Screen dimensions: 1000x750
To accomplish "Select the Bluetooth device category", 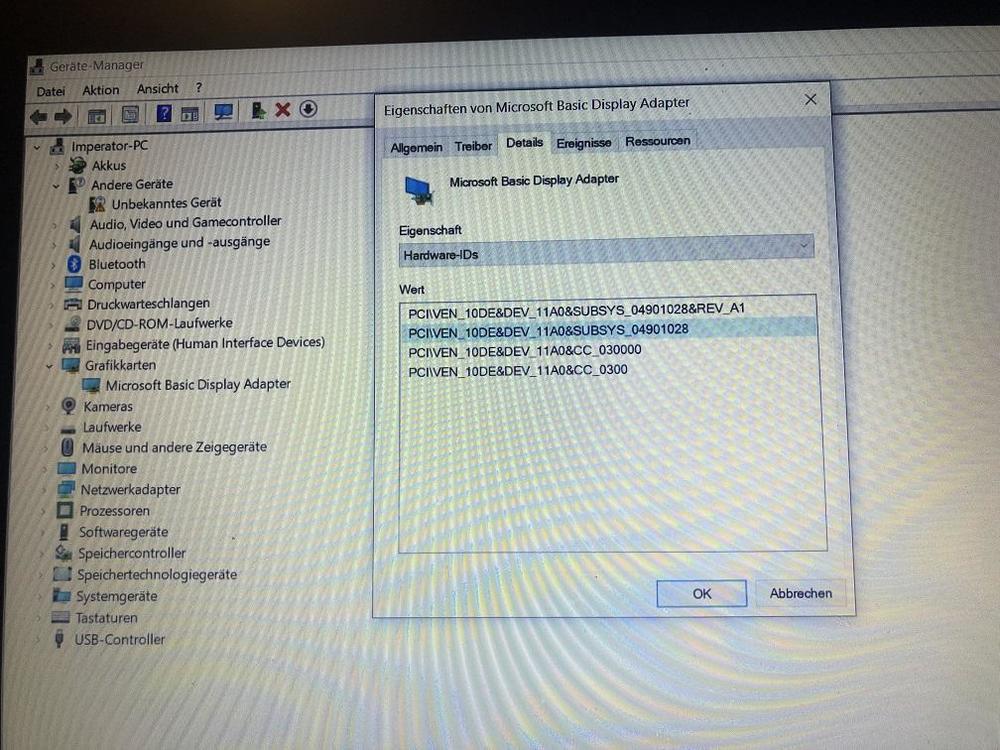I will (116, 264).
